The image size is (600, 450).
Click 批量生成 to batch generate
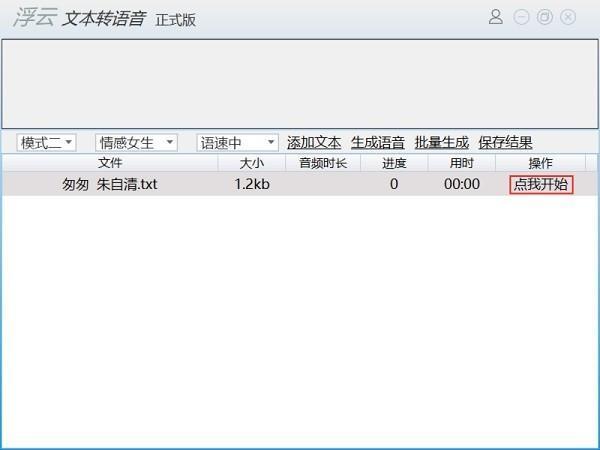442,143
